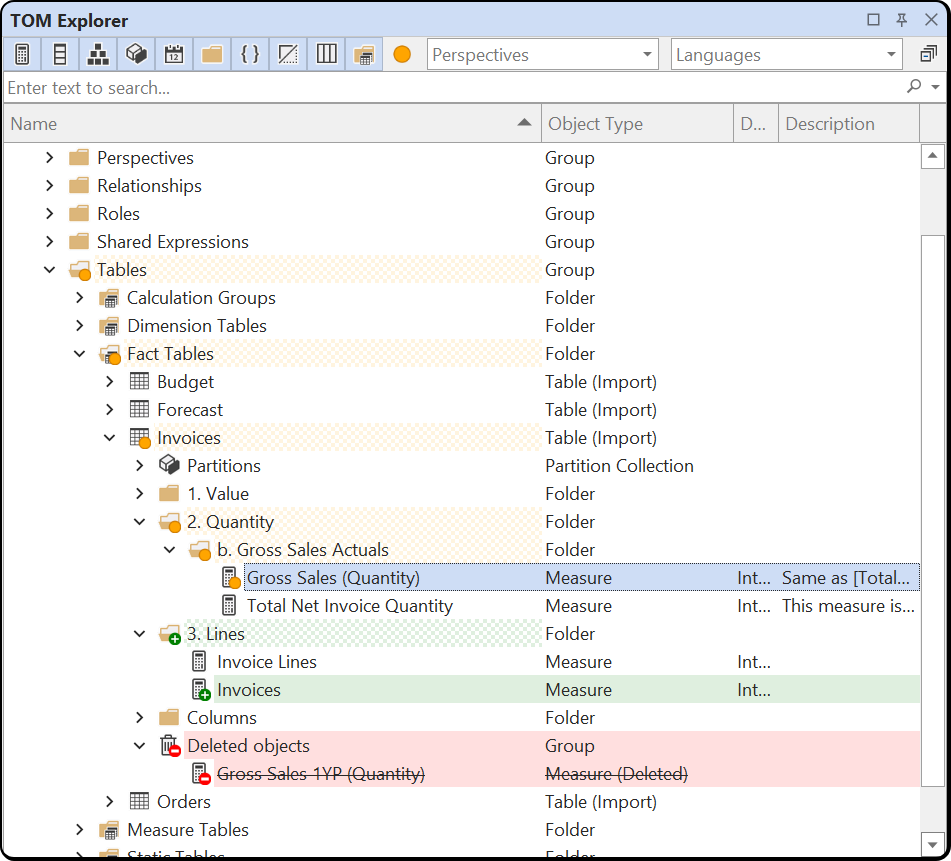Click the Deleted objects trash icon

[x=170, y=746]
